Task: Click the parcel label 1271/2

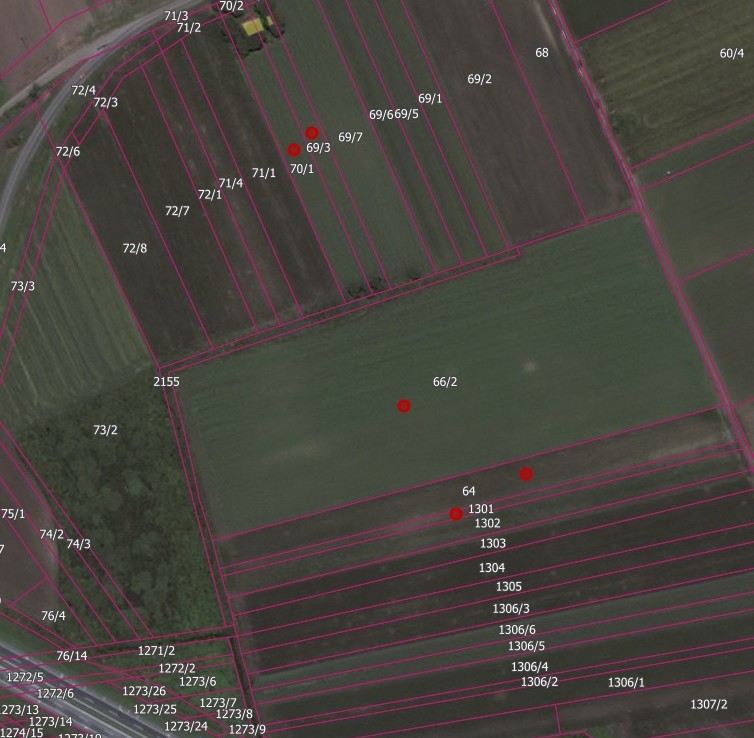Action: tap(156, 651)
